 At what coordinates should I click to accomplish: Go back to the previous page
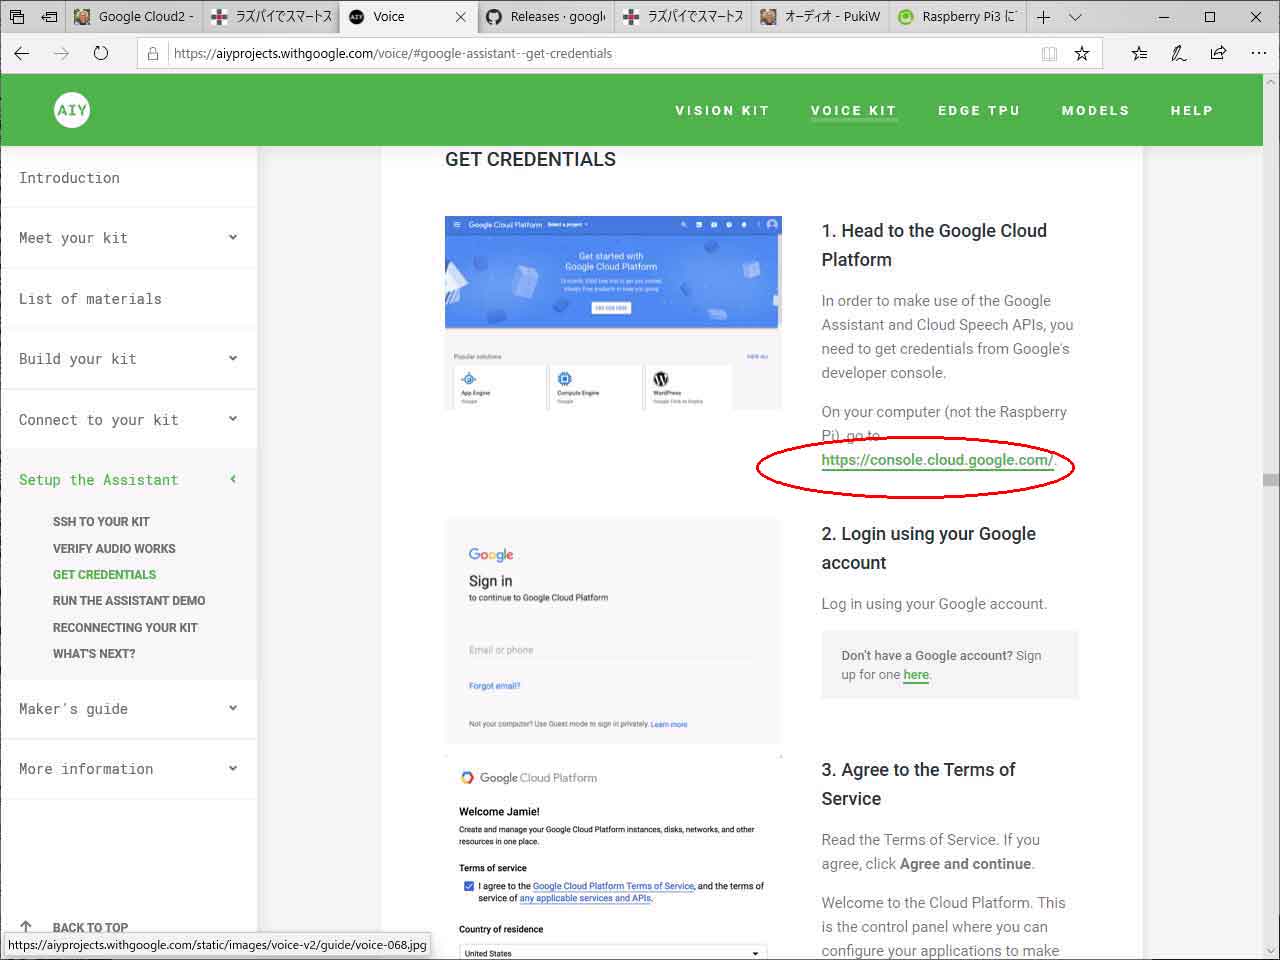coord(22,53)
